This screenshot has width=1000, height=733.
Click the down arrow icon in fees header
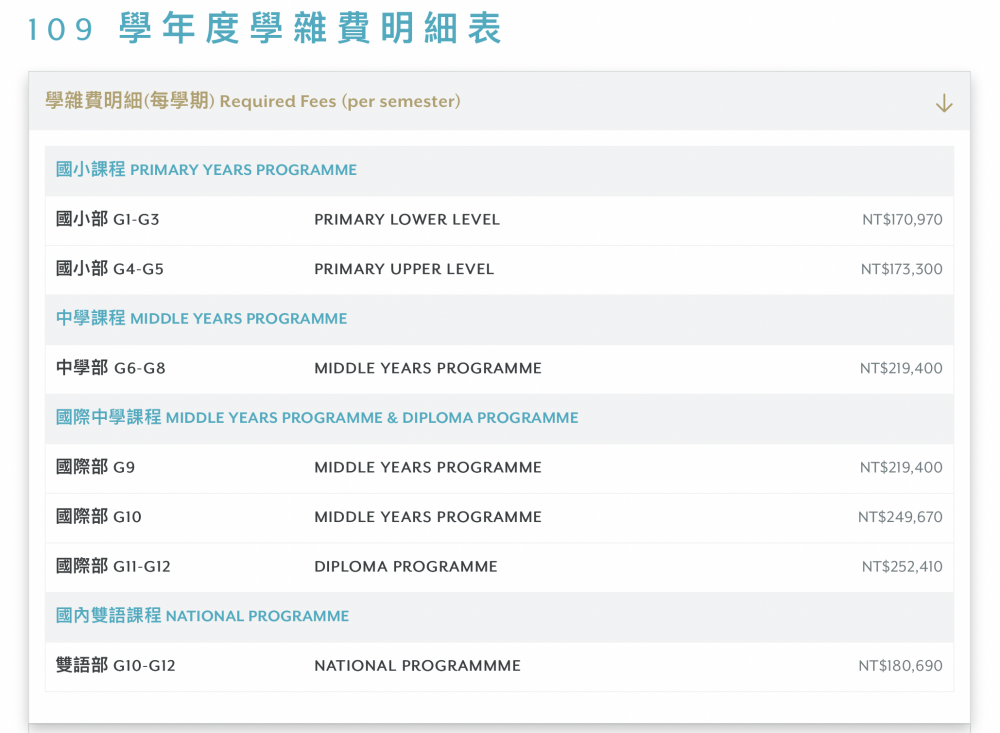click(x=943, y=103)
